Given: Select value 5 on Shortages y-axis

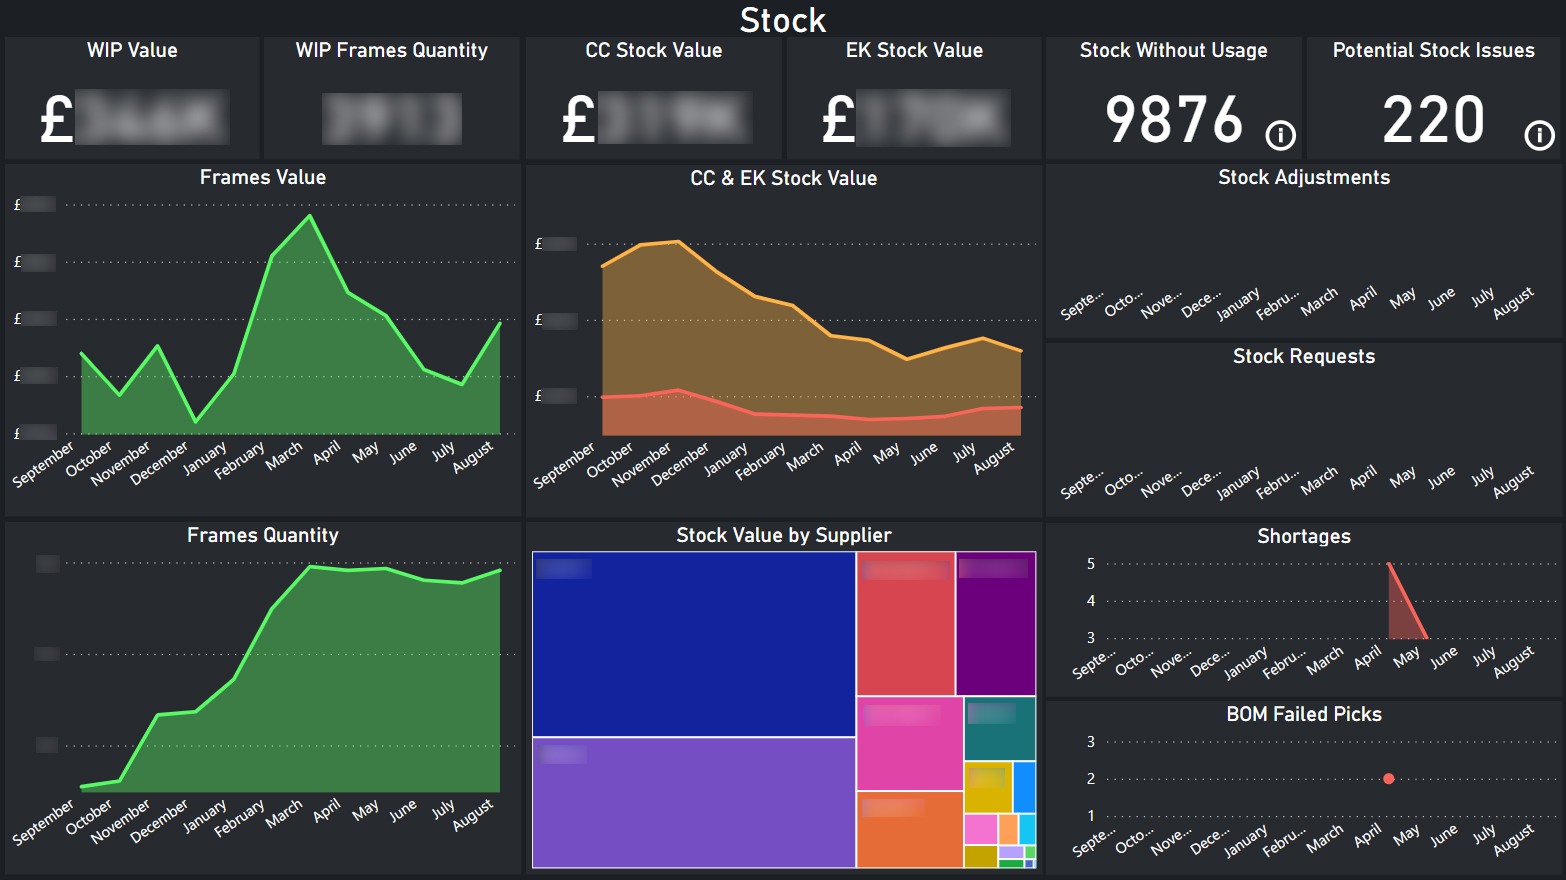Looking at the screenshot, I should coord(1091,564).
